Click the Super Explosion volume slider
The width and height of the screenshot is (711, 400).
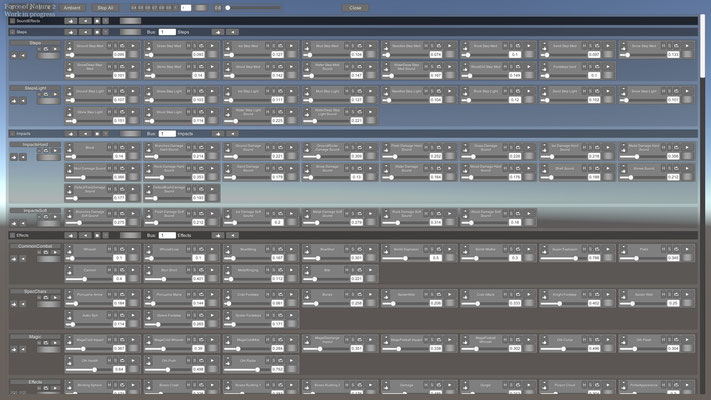click(564, 258)
